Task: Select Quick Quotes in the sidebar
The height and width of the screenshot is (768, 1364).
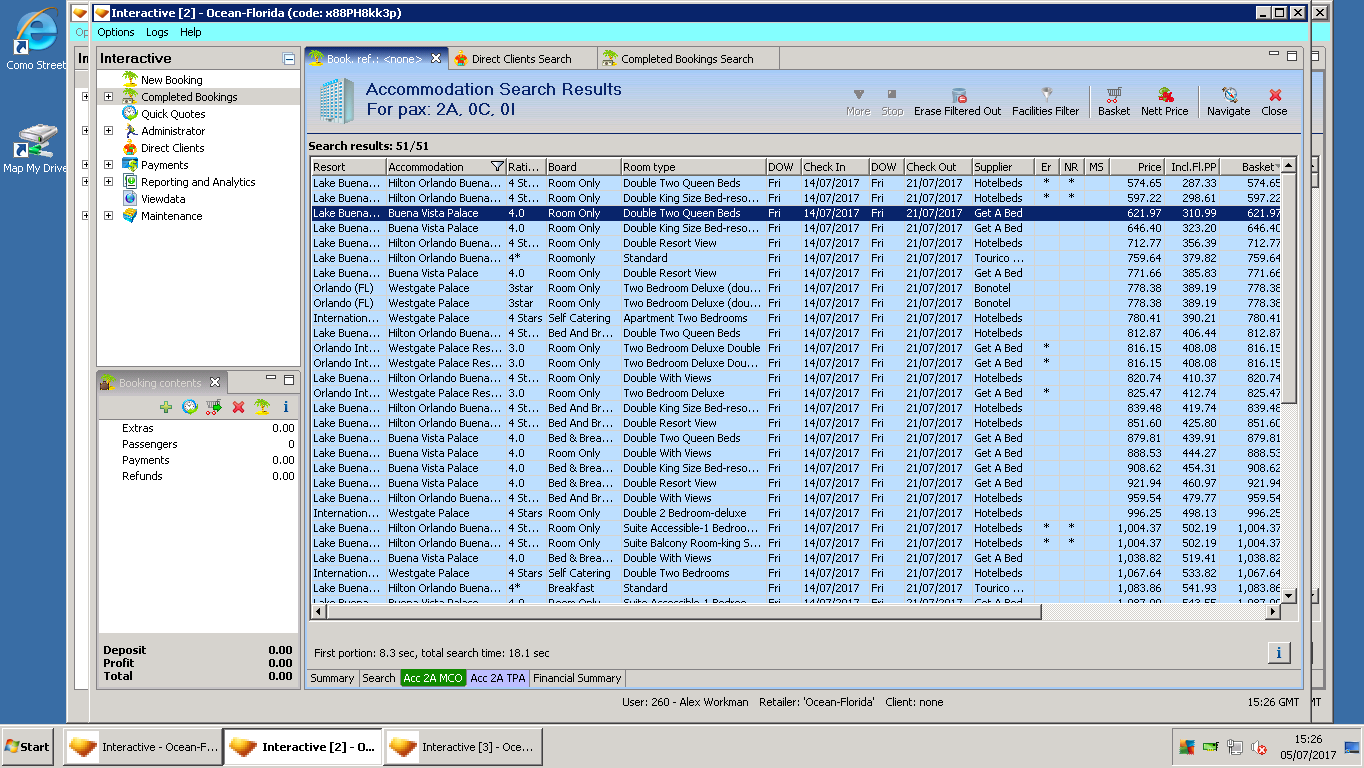Action: coord(173,114)
